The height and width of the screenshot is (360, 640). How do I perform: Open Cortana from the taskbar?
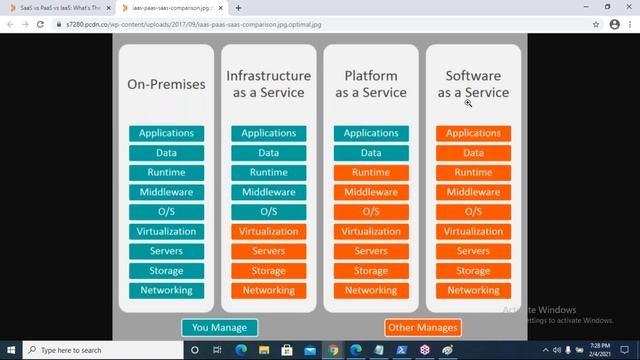click(x=195, y=350)
